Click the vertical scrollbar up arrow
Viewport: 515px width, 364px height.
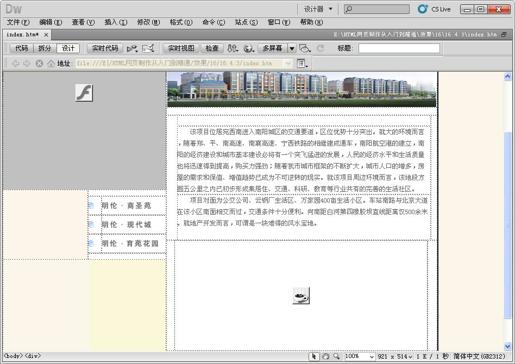tap(507, 77)
